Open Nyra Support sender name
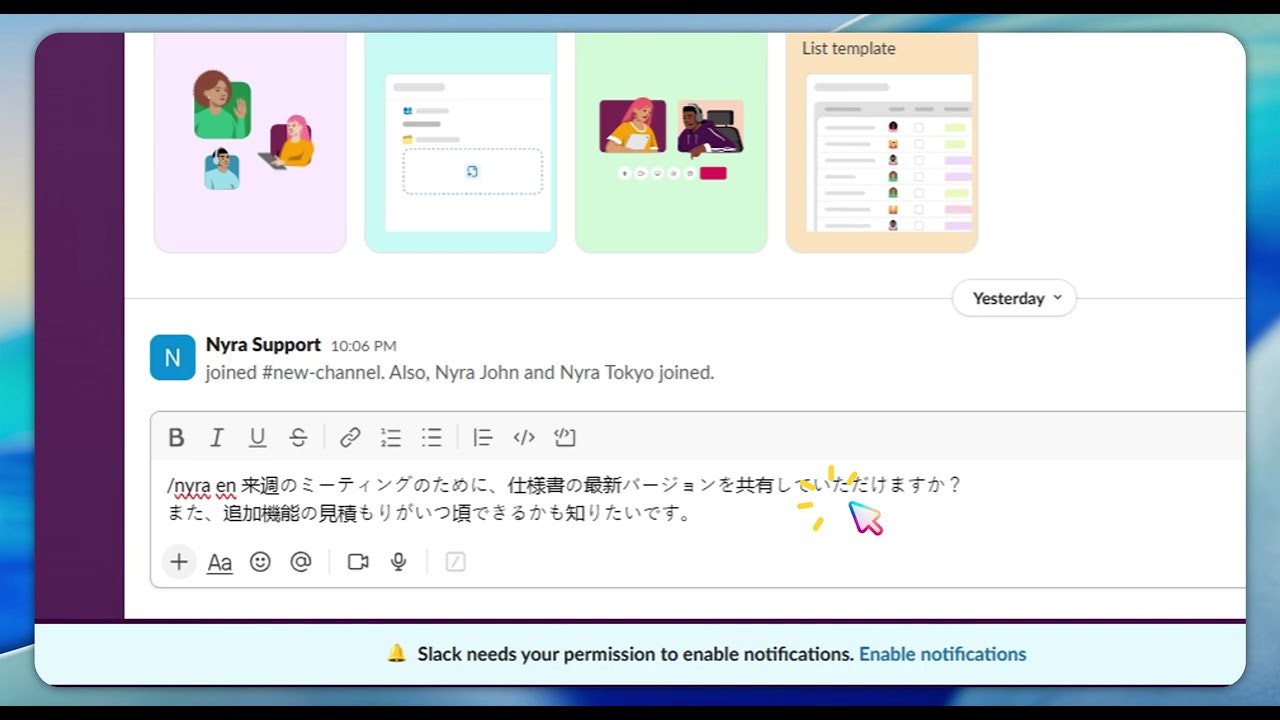 tap(263, 345)
